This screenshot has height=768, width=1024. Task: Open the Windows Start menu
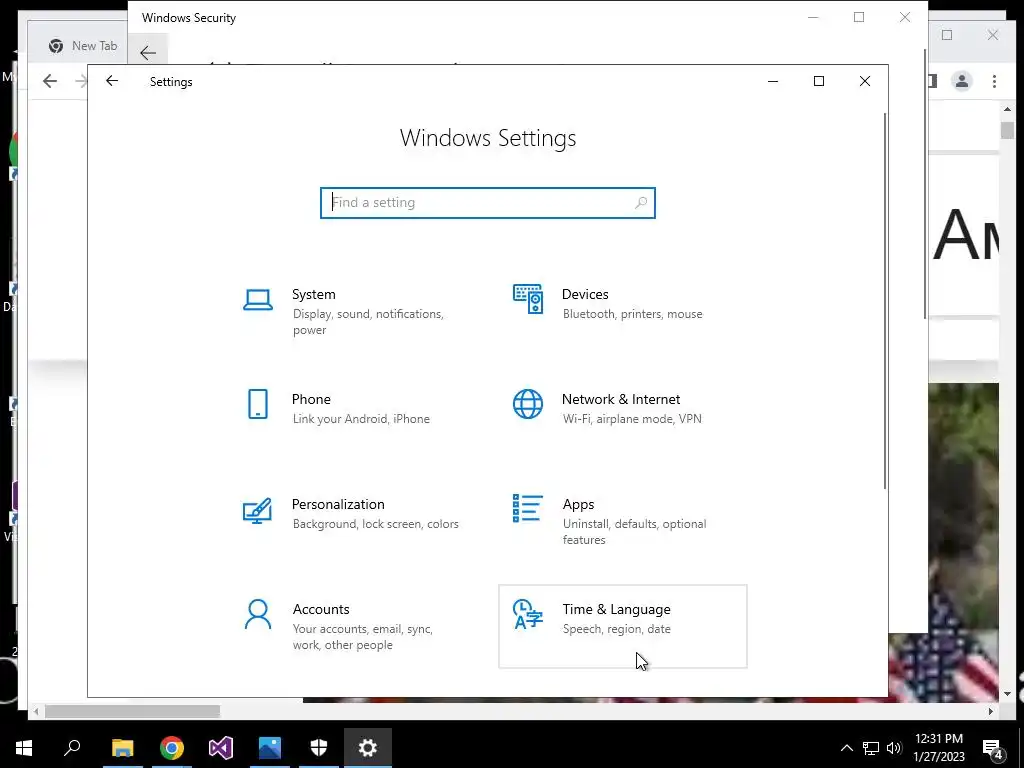(x=24, y=748)
